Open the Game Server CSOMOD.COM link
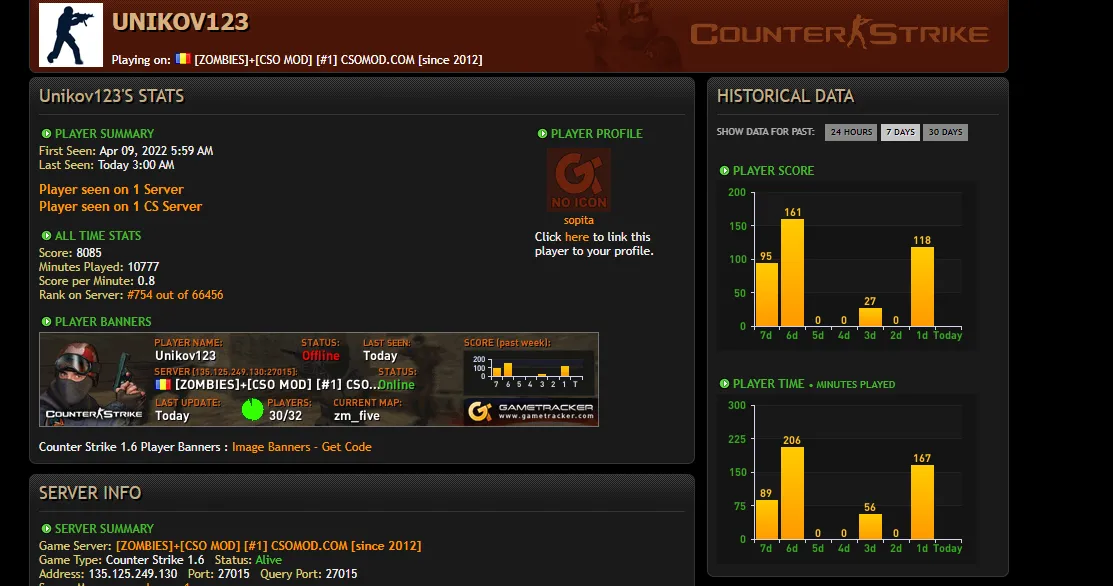The image size is (1113, 586). pos(268,546)
